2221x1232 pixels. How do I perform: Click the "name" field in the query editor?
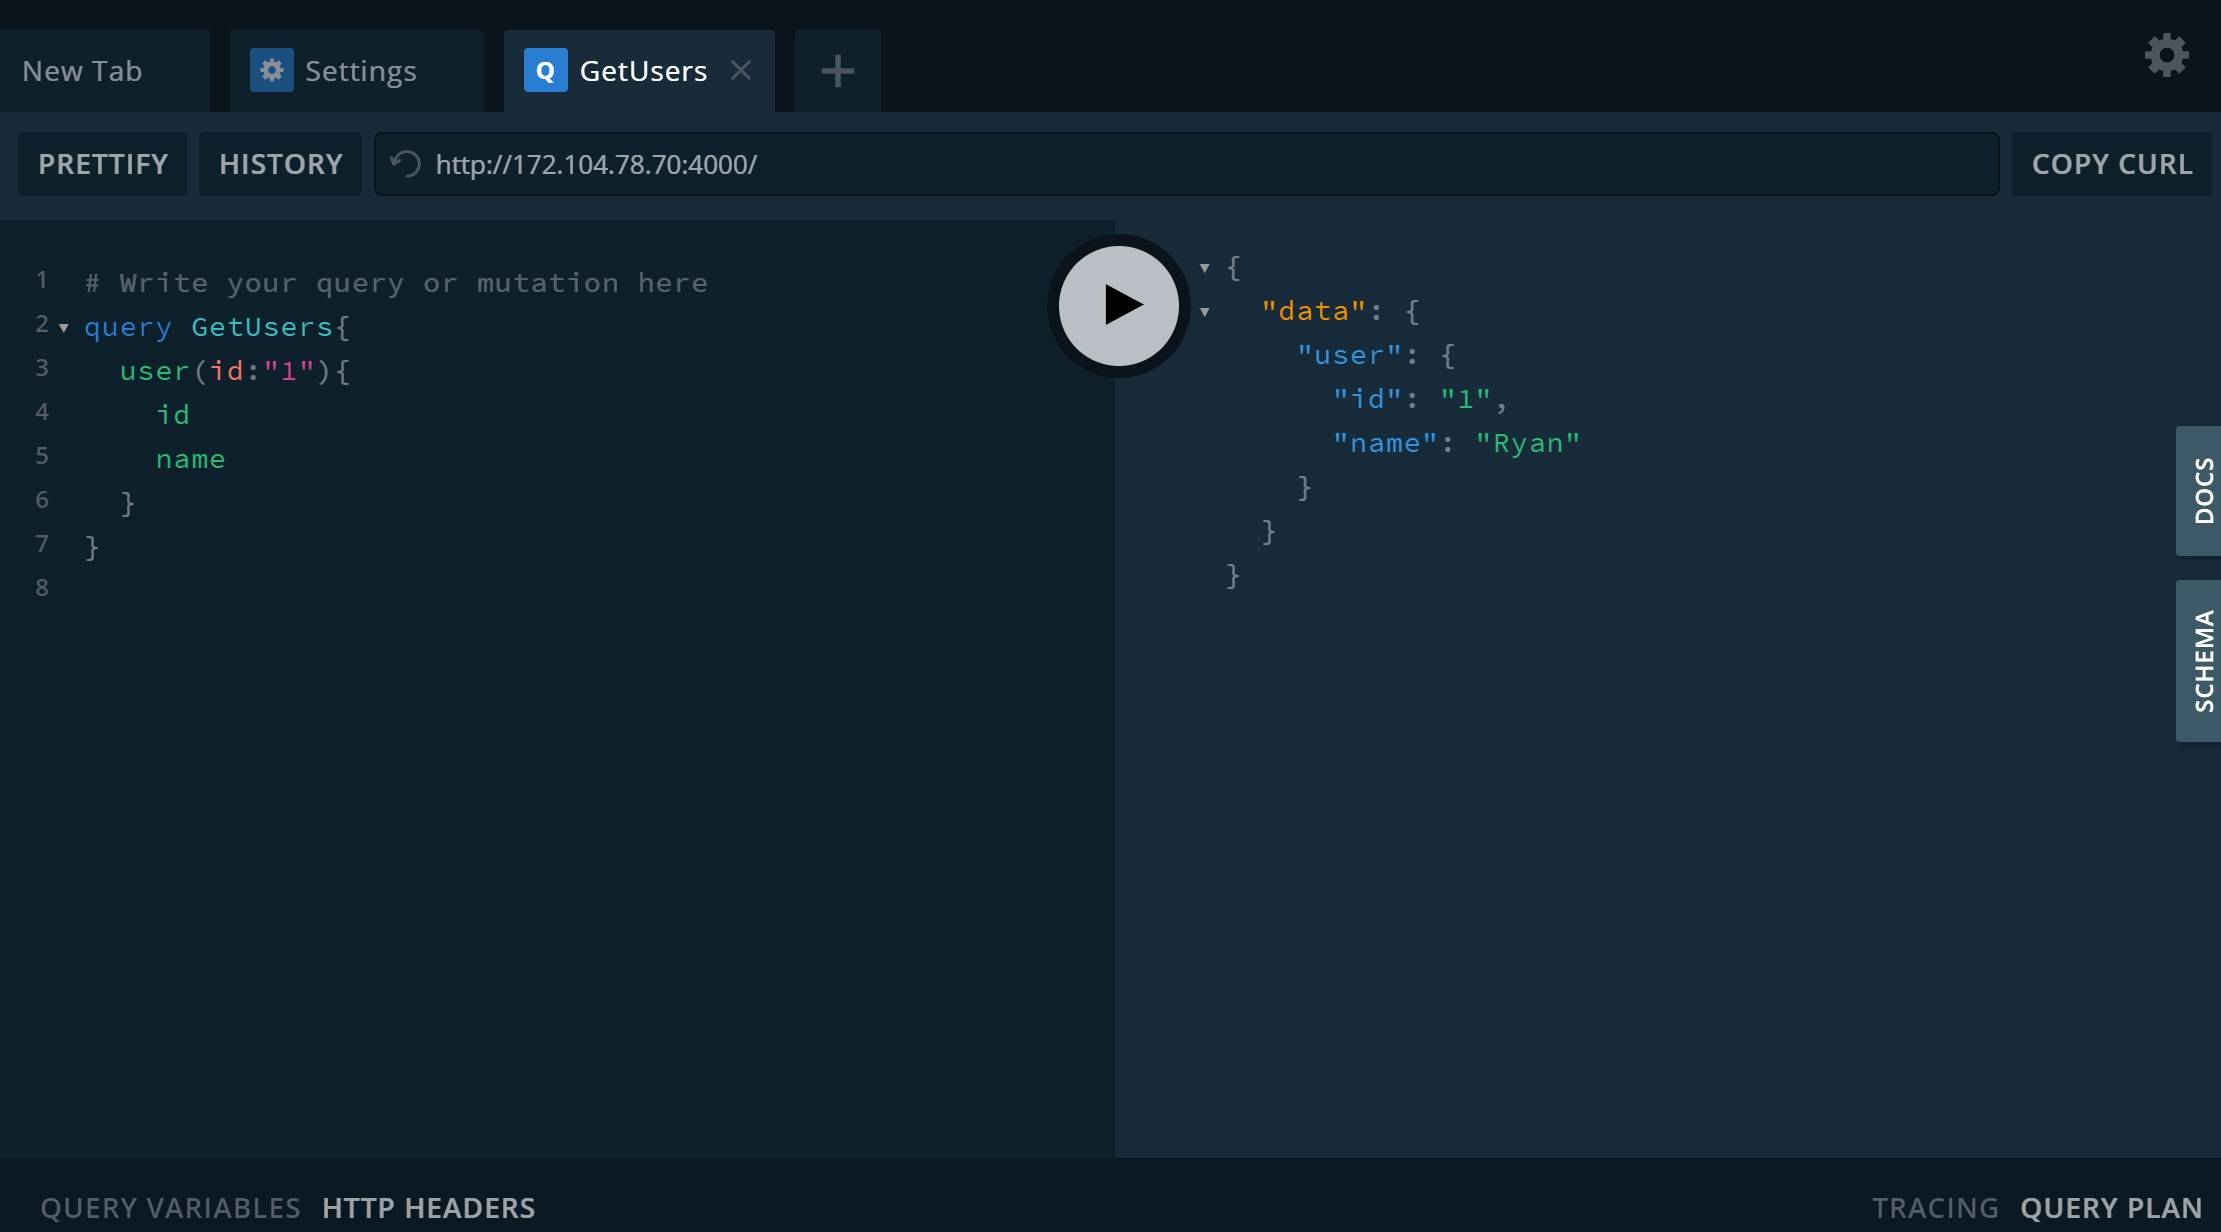point(190,459)
